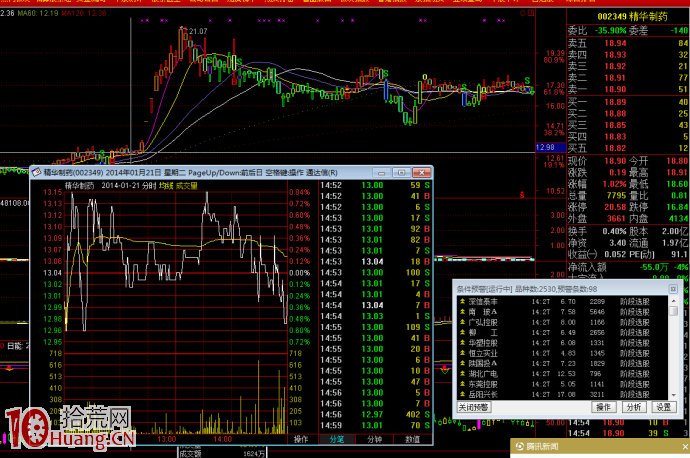The width and height of the screenshot is (690, 458).
Task: Click the 委比 -35.90% value
Action: click(x=610, y=31)
